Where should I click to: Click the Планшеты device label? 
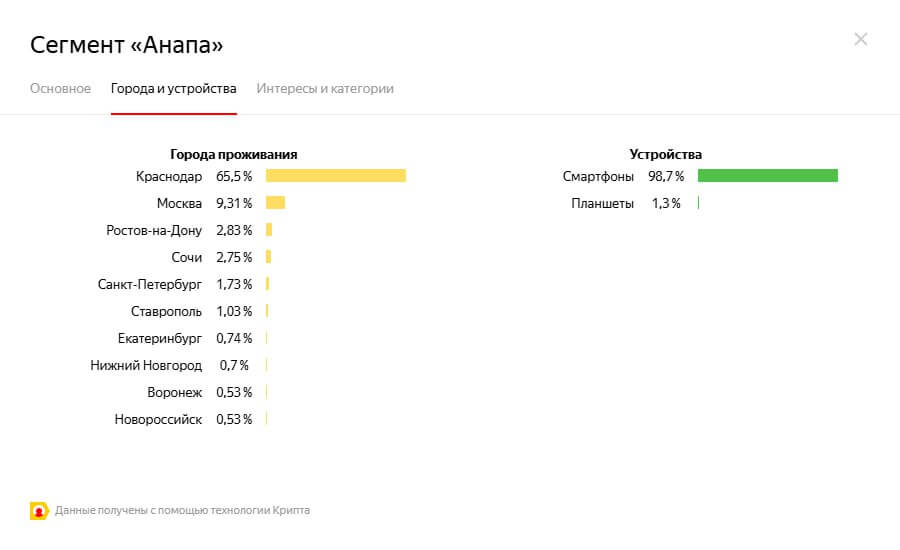coord(602,203)
